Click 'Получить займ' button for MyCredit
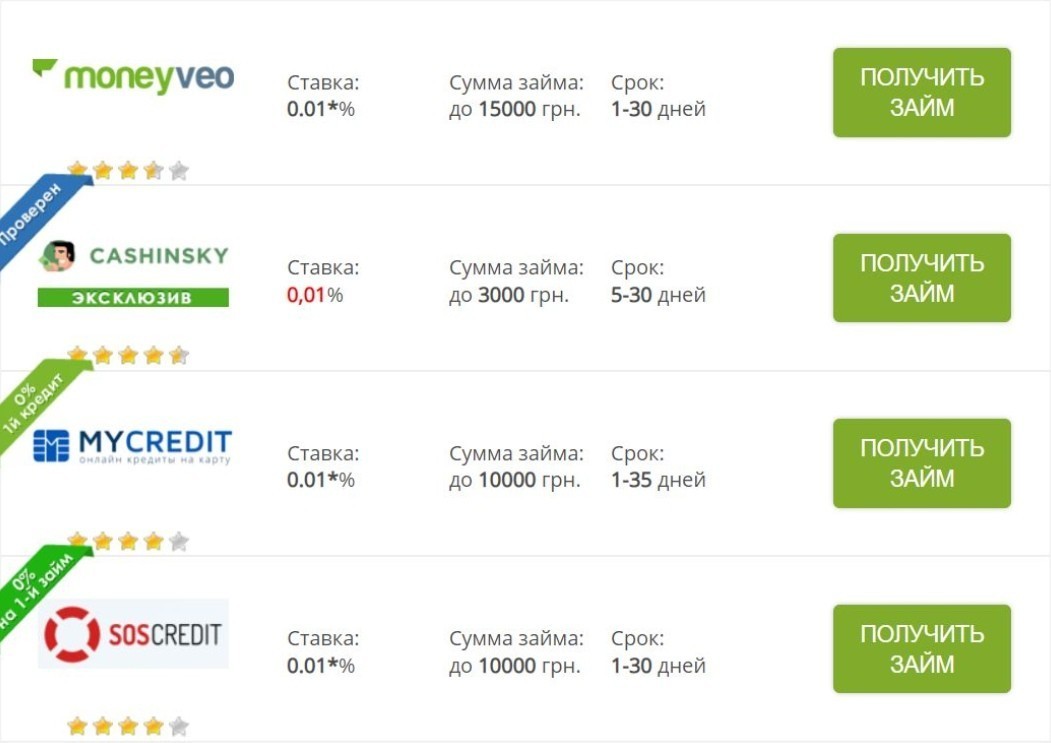Screen dimensions: 1051x743 tap(922, 463)
